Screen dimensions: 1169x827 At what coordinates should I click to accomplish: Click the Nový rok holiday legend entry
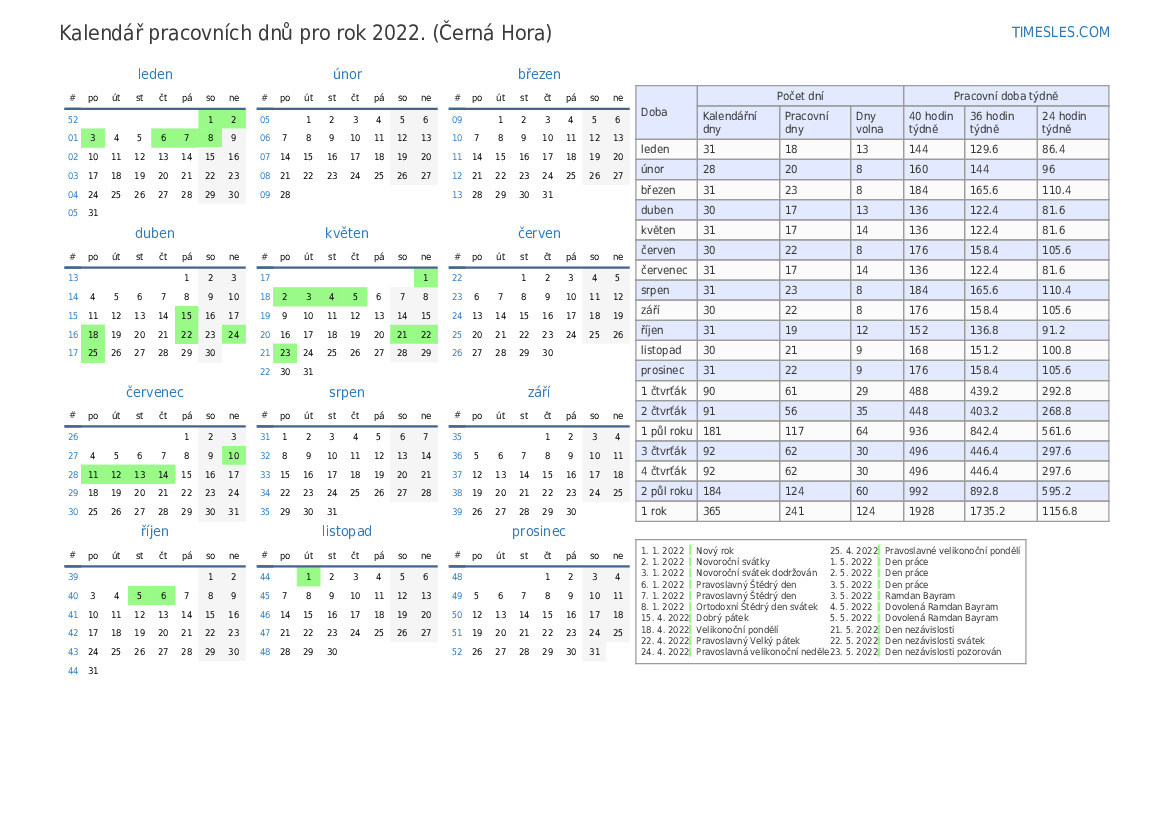pyautogui.click(x=715, y=551)
